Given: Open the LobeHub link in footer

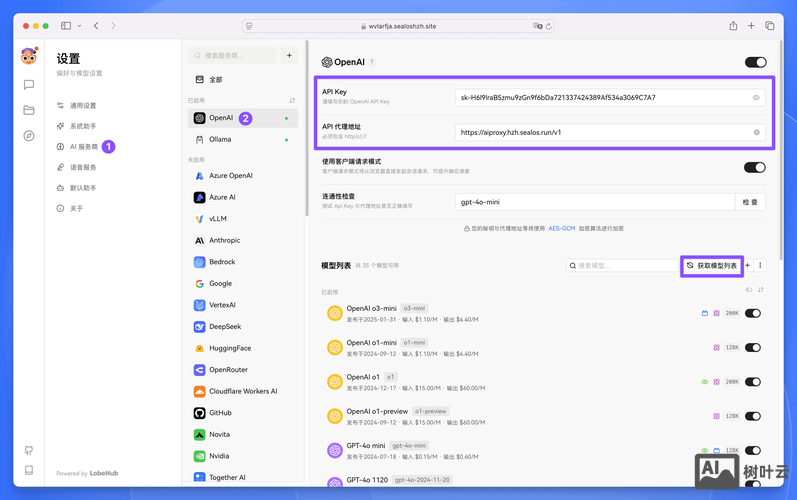Looking at the screenshot, I should pos(104,473).
